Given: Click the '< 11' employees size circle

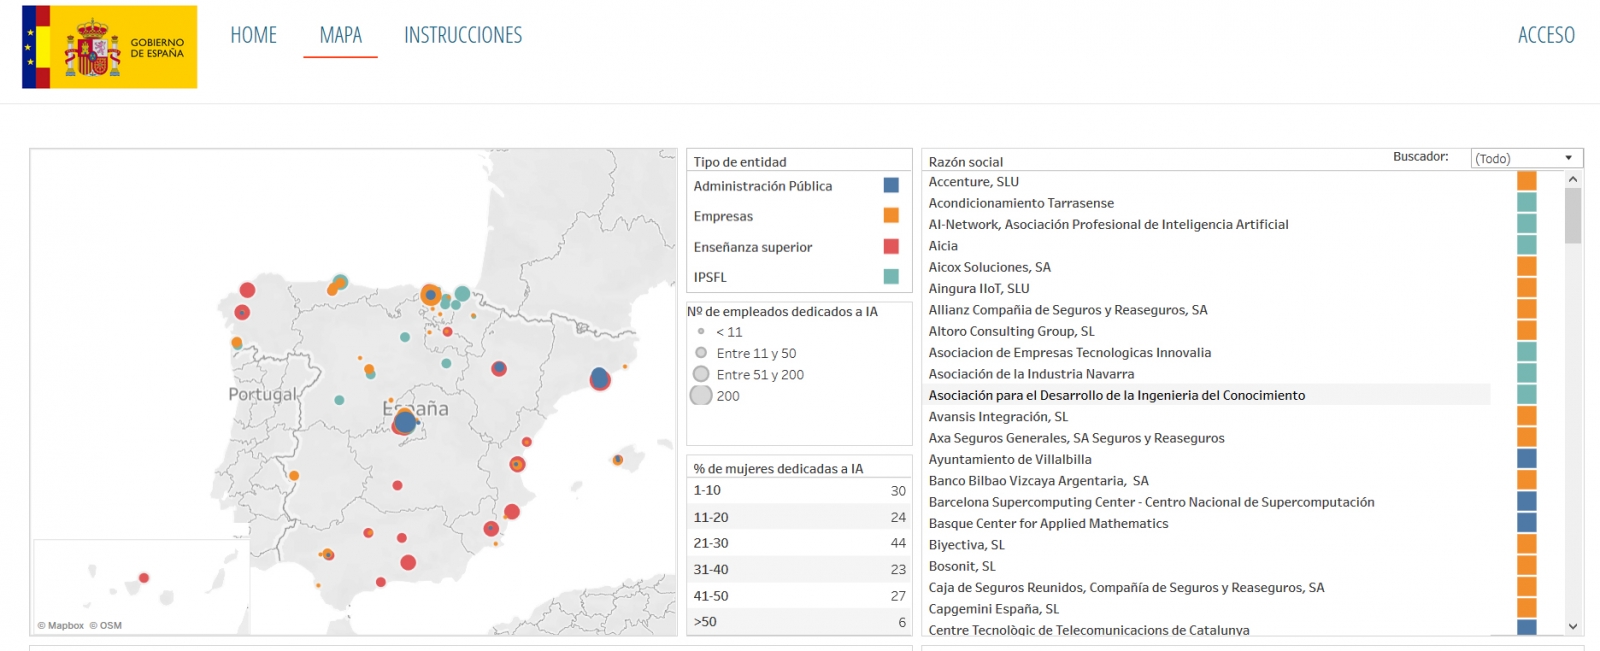Looking at the screenshot, I should click(701, 331).
